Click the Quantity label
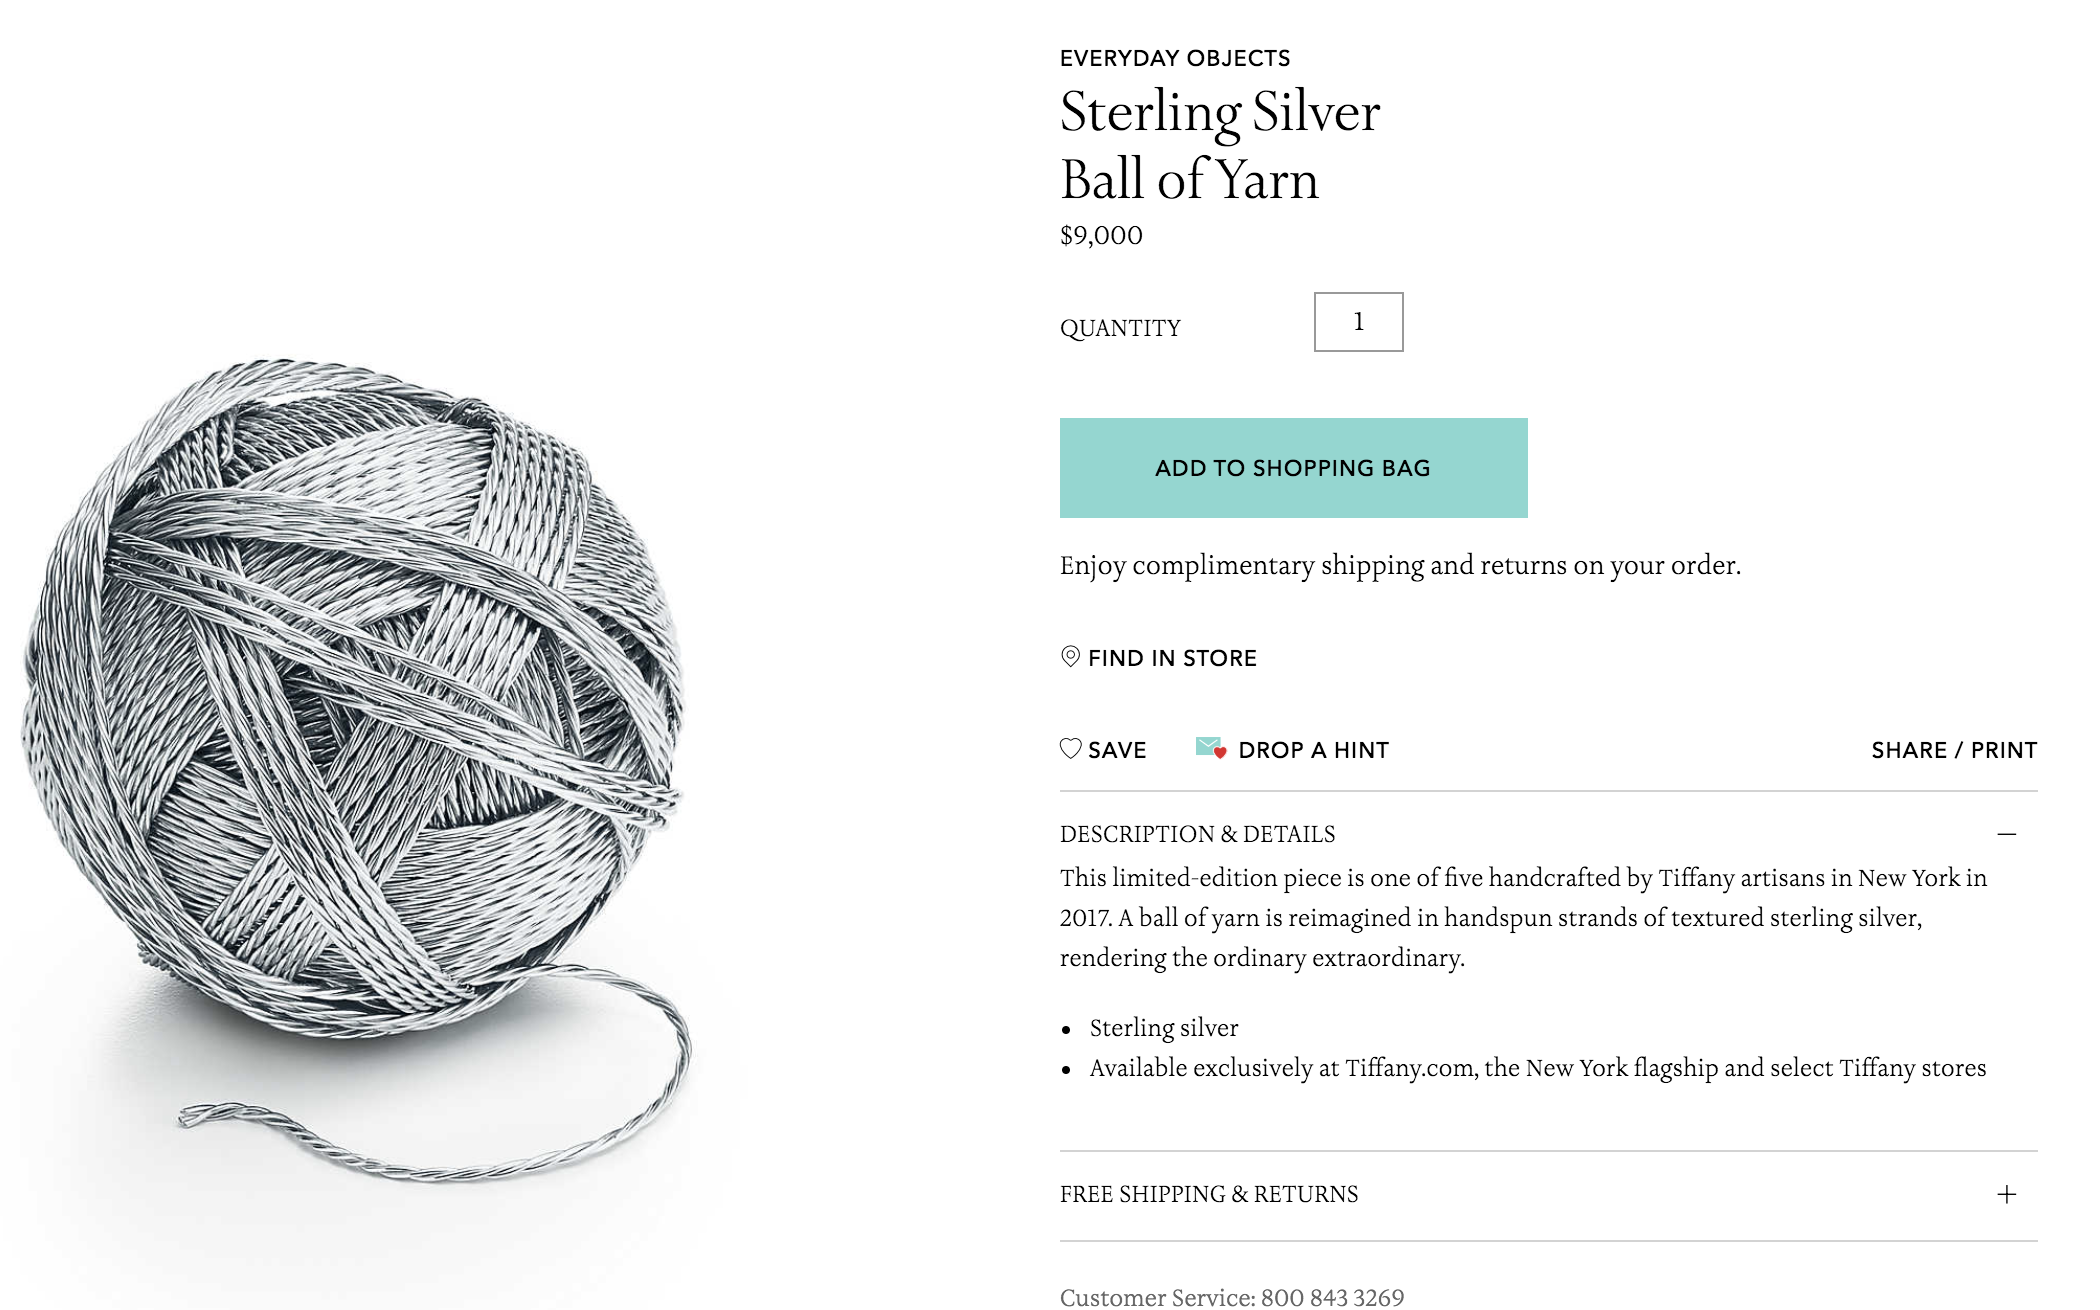This screenshot has height=1310, width=2100. (x=1120, y=328)
